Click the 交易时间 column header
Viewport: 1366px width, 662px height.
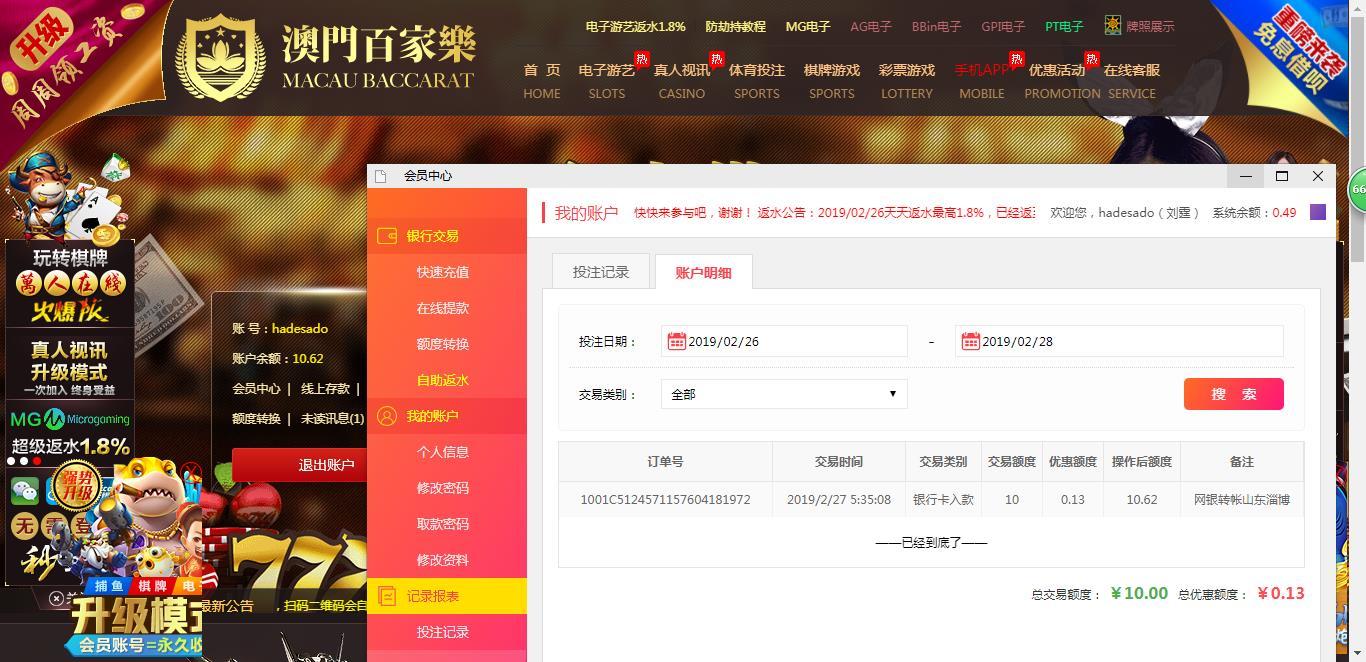[838, 462]
